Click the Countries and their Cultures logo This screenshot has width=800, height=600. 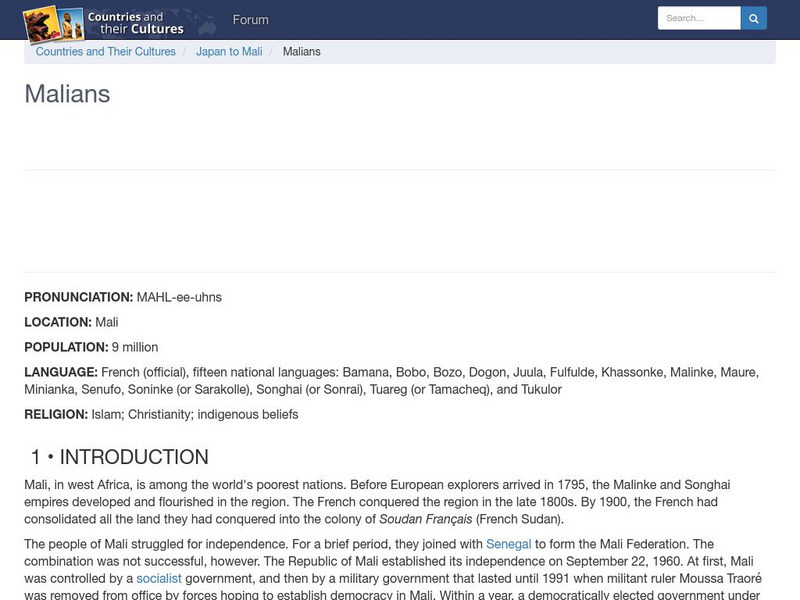(104, 23)
